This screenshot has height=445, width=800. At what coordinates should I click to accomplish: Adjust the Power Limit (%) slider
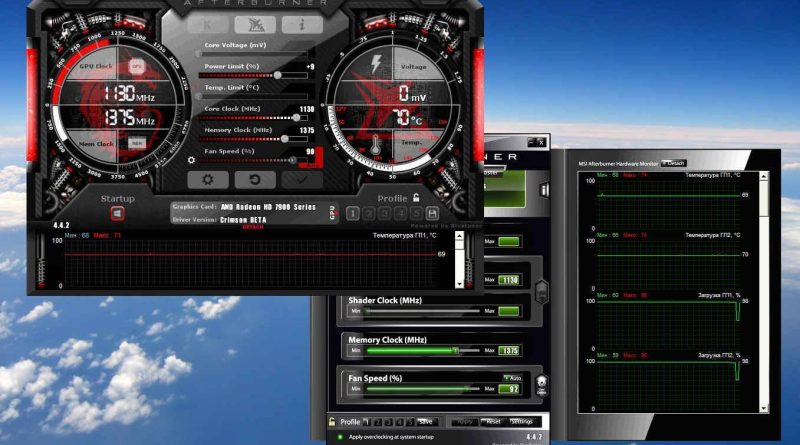click(254, 76)
